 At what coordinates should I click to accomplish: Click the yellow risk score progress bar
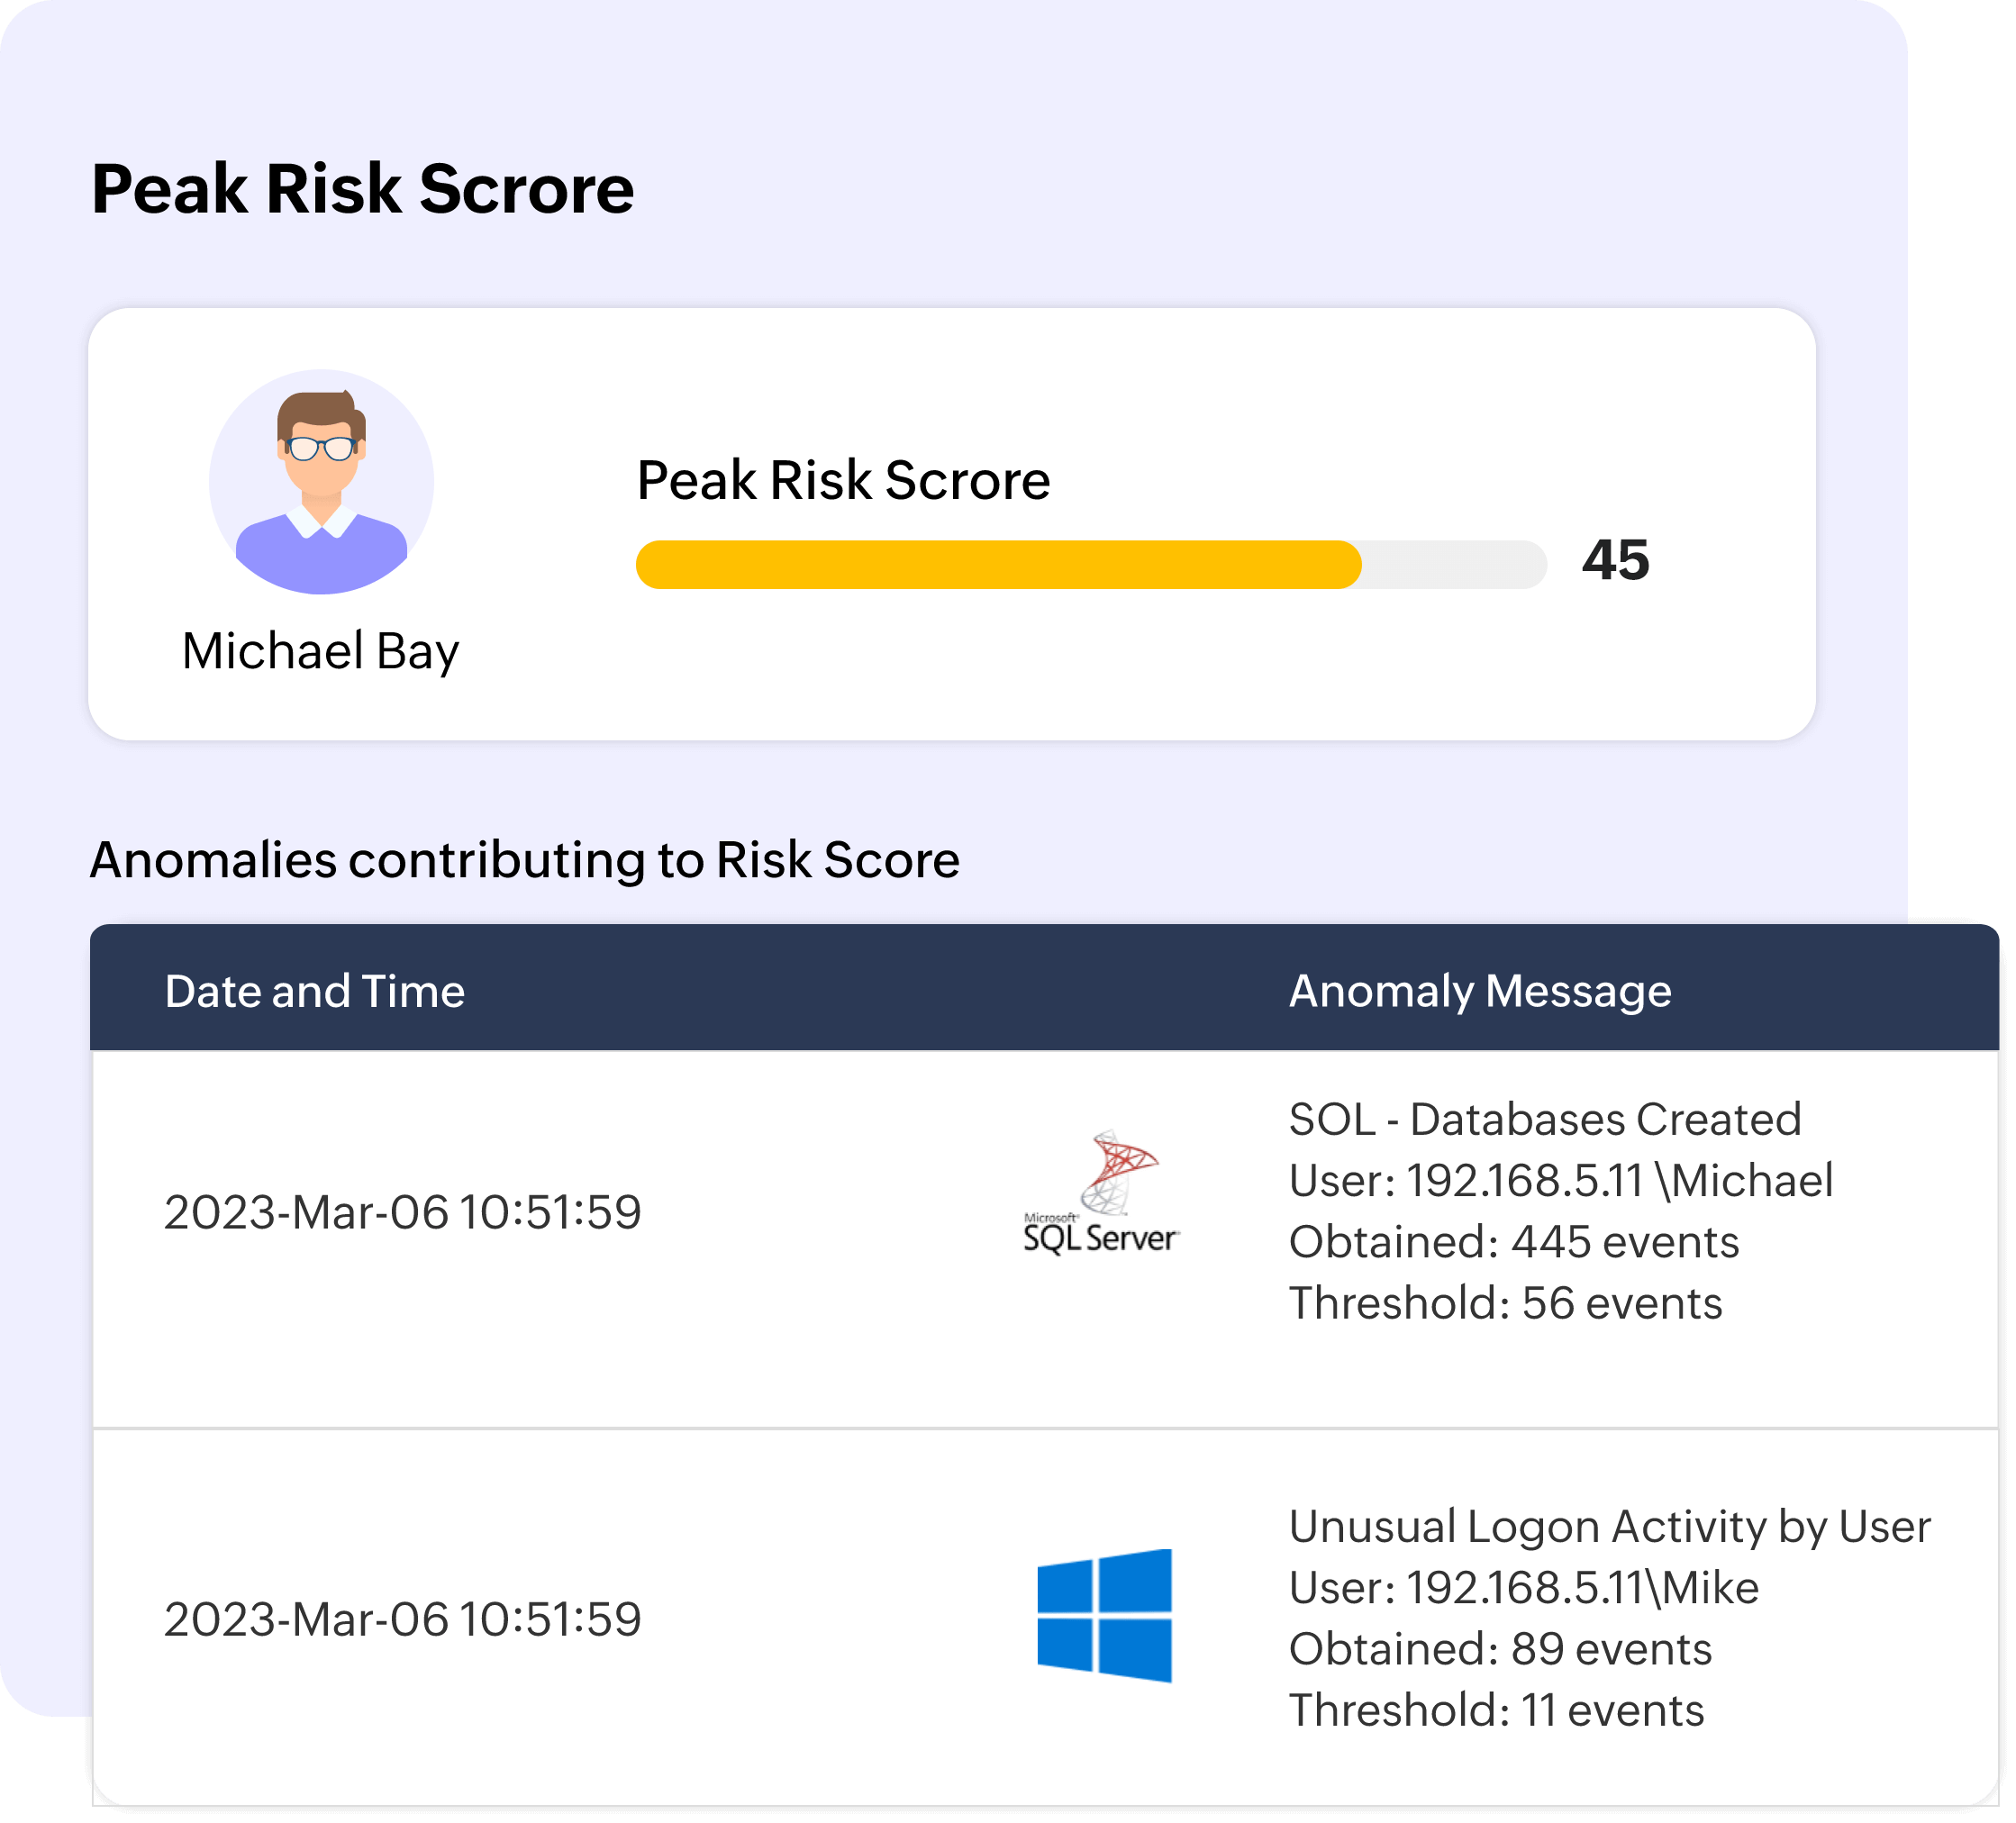pos(997,565)
